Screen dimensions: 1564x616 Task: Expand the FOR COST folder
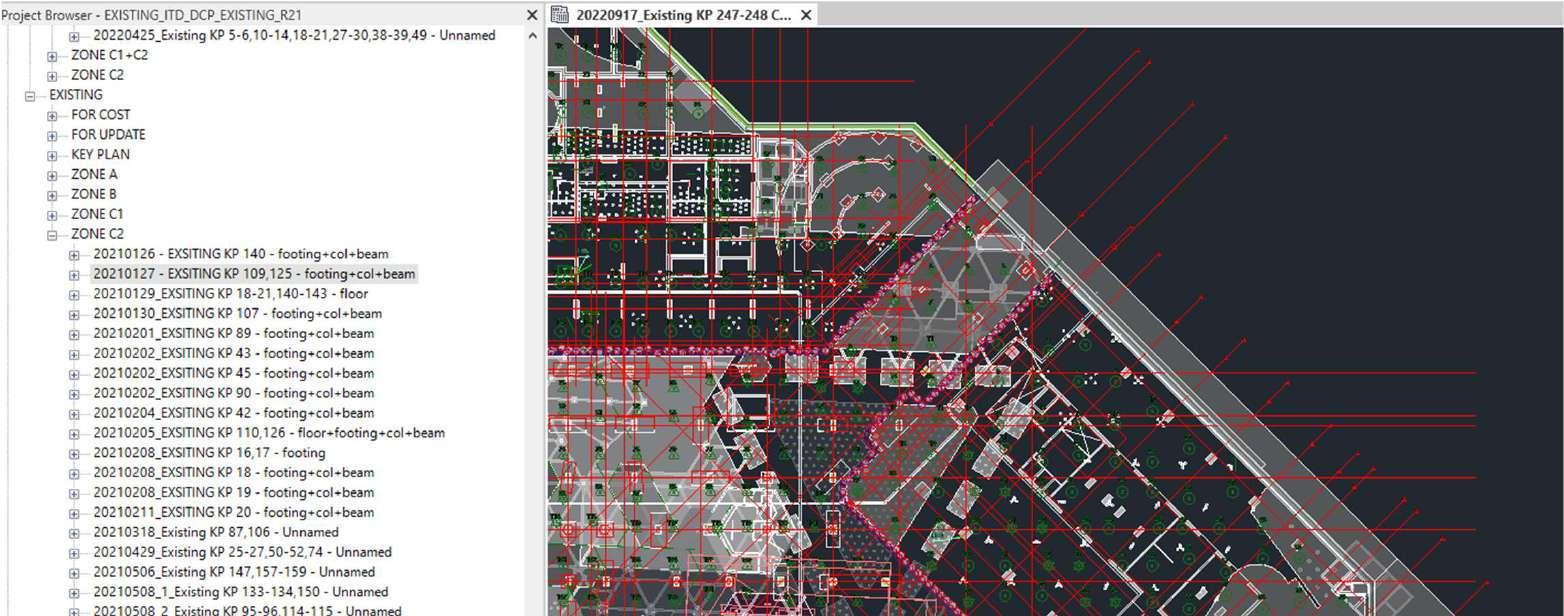(52, 115)
